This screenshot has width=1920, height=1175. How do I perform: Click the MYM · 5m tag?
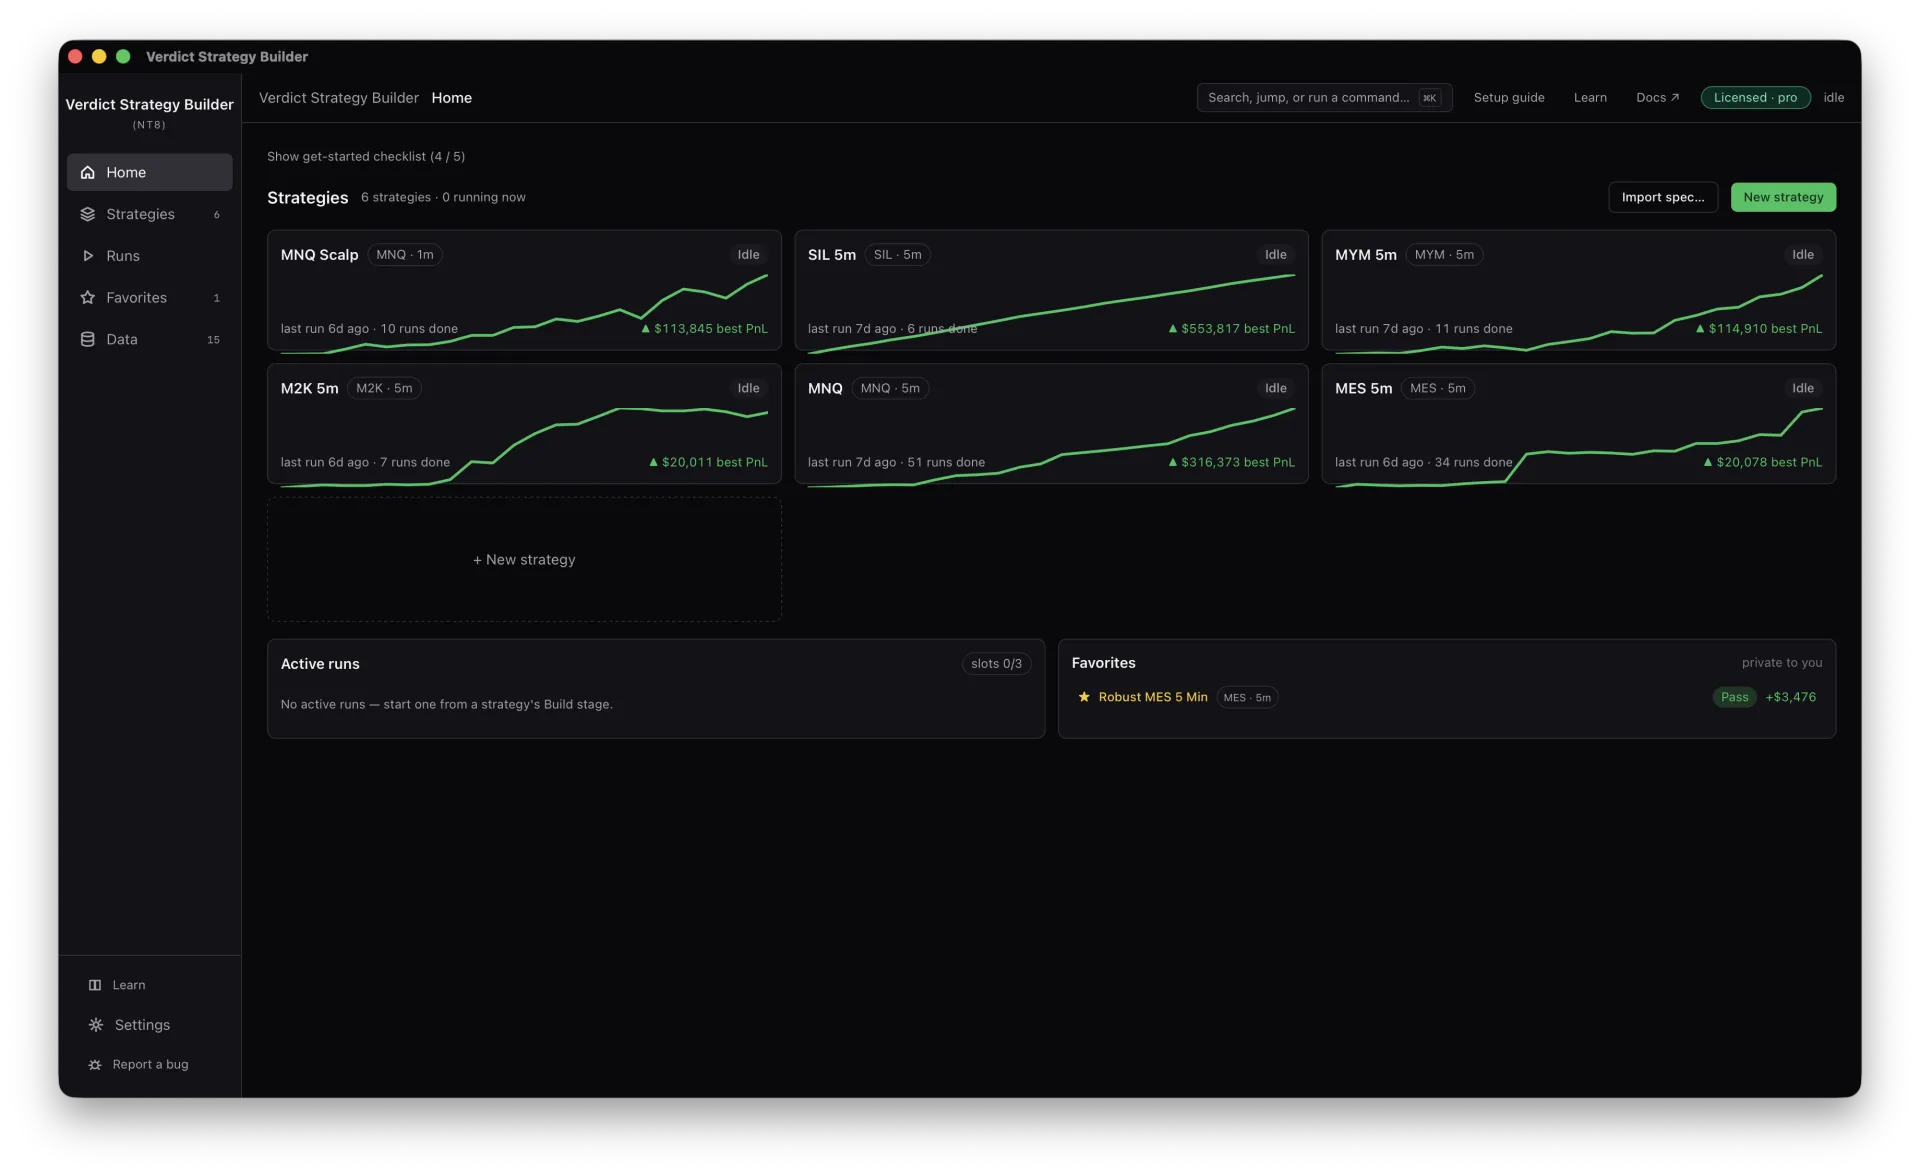coord(1444,255)
